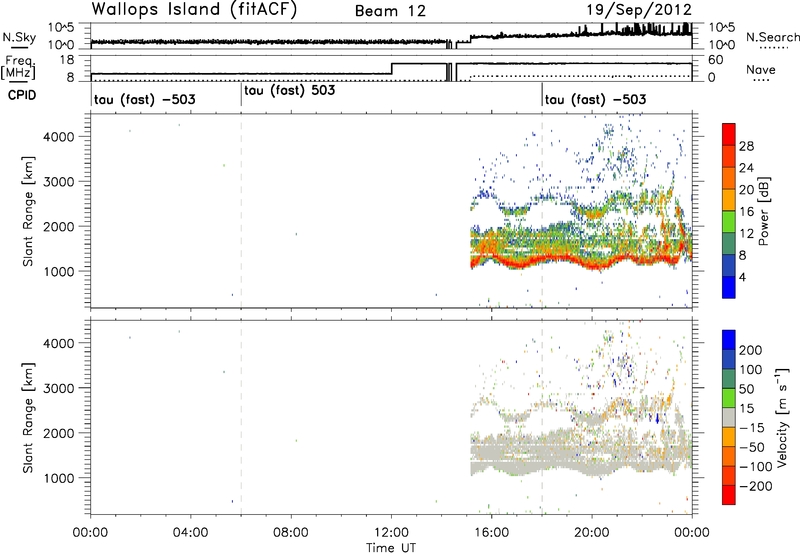
Task: Click the "-200" label on the Velocity colorbar
Action: click(756, 486)
